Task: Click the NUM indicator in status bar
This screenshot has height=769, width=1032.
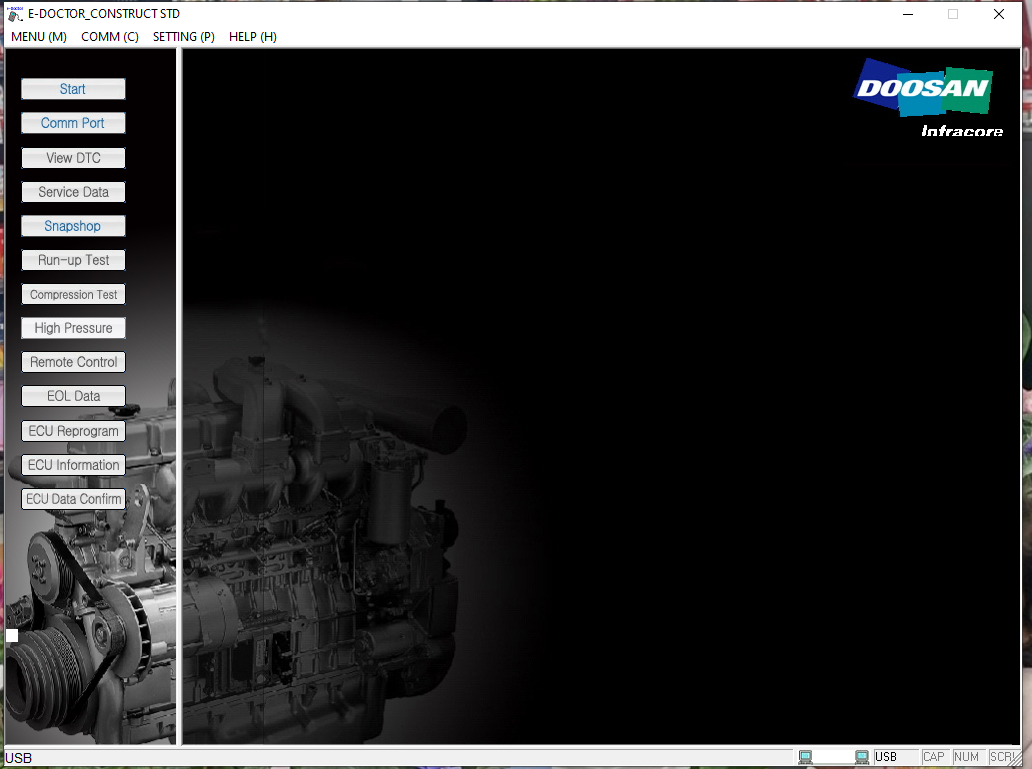Action: click(966, 757)
